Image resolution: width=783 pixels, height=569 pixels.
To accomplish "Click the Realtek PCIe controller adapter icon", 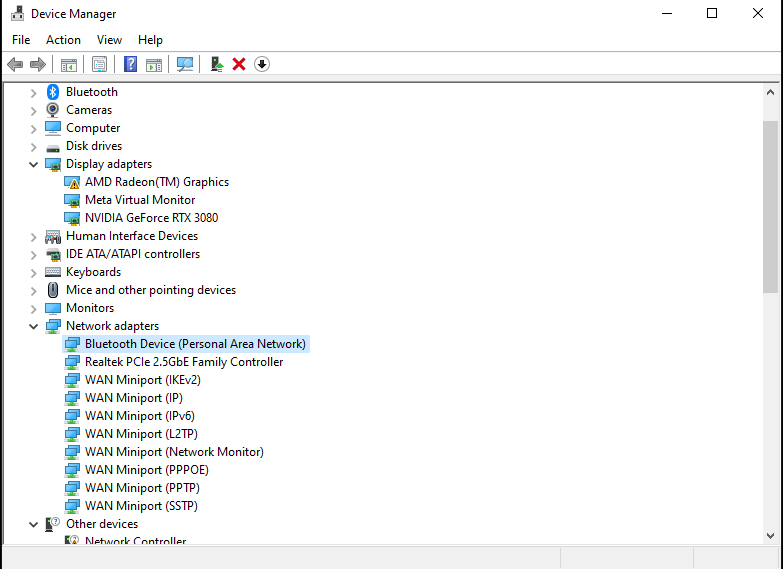I will click(72, 362).
